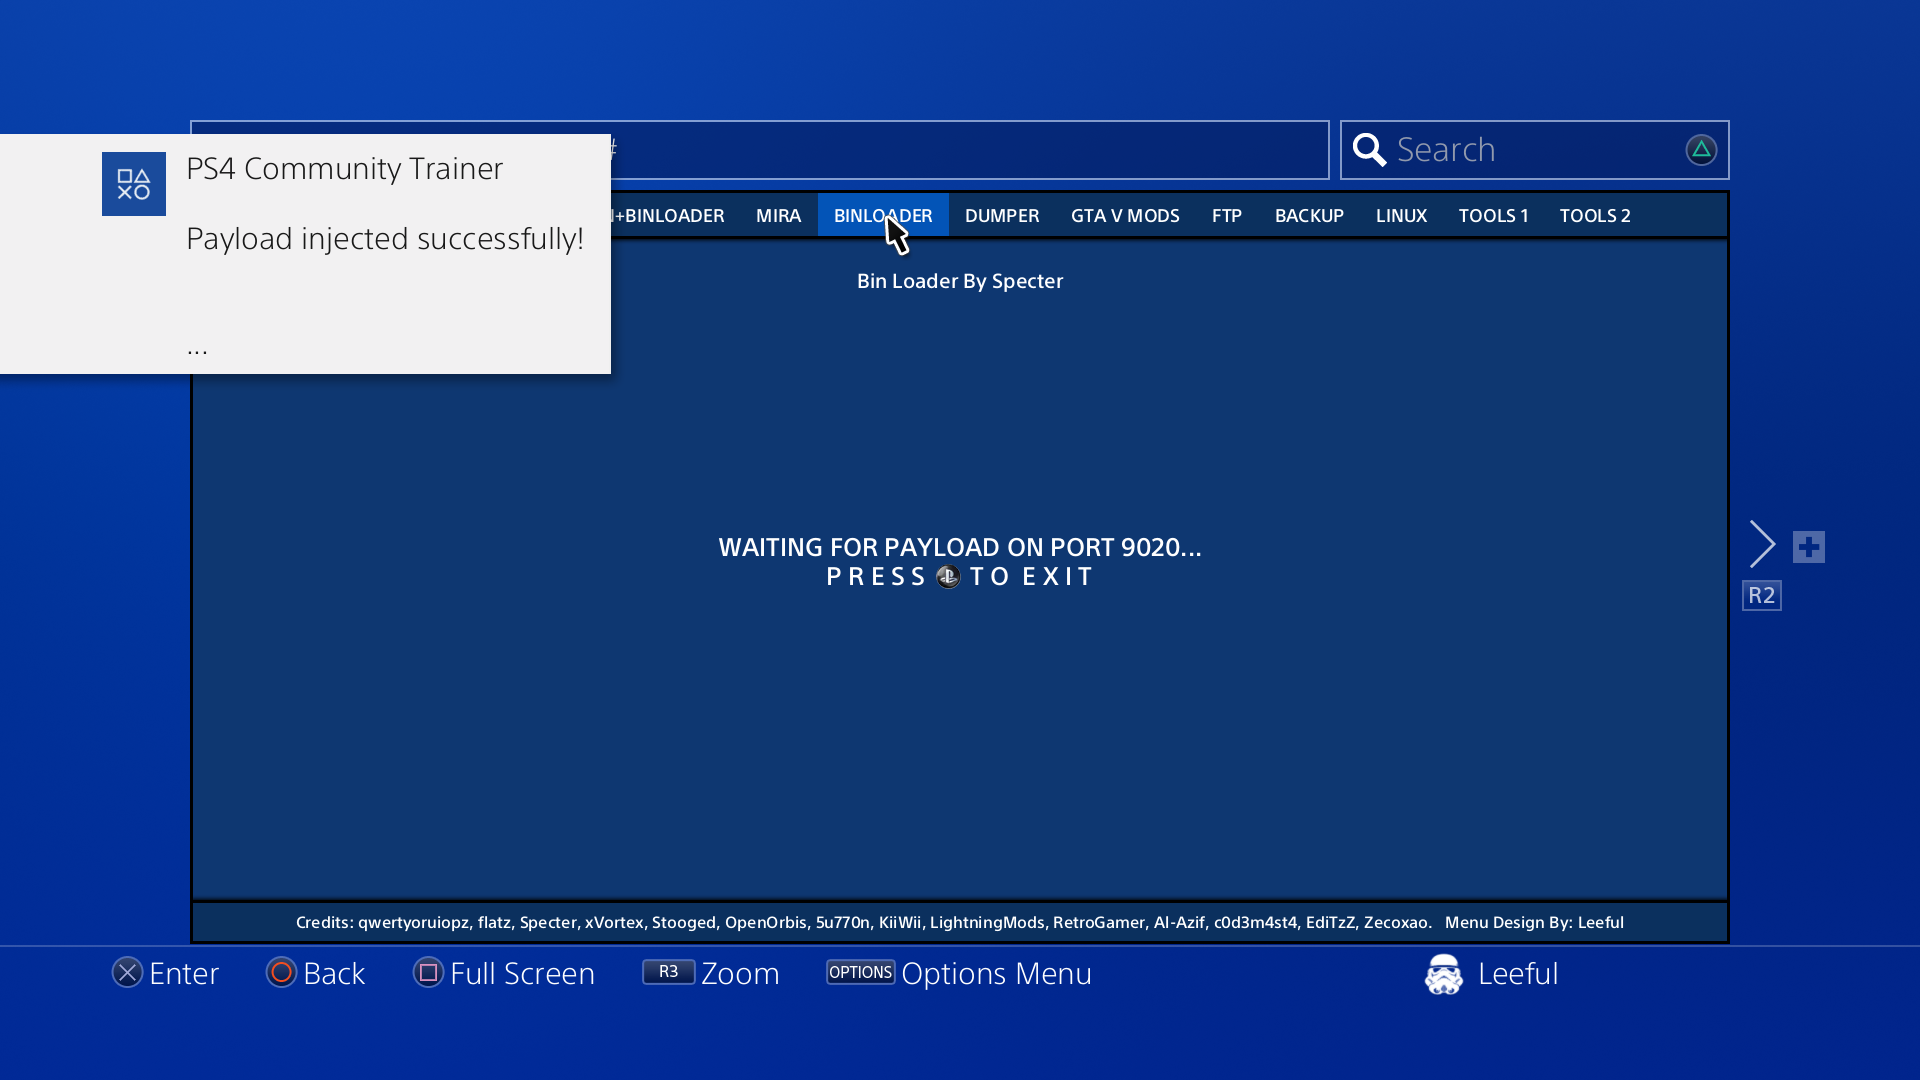
Task: Go to the TOOLS 2 tab
Action: point(1595,216)
